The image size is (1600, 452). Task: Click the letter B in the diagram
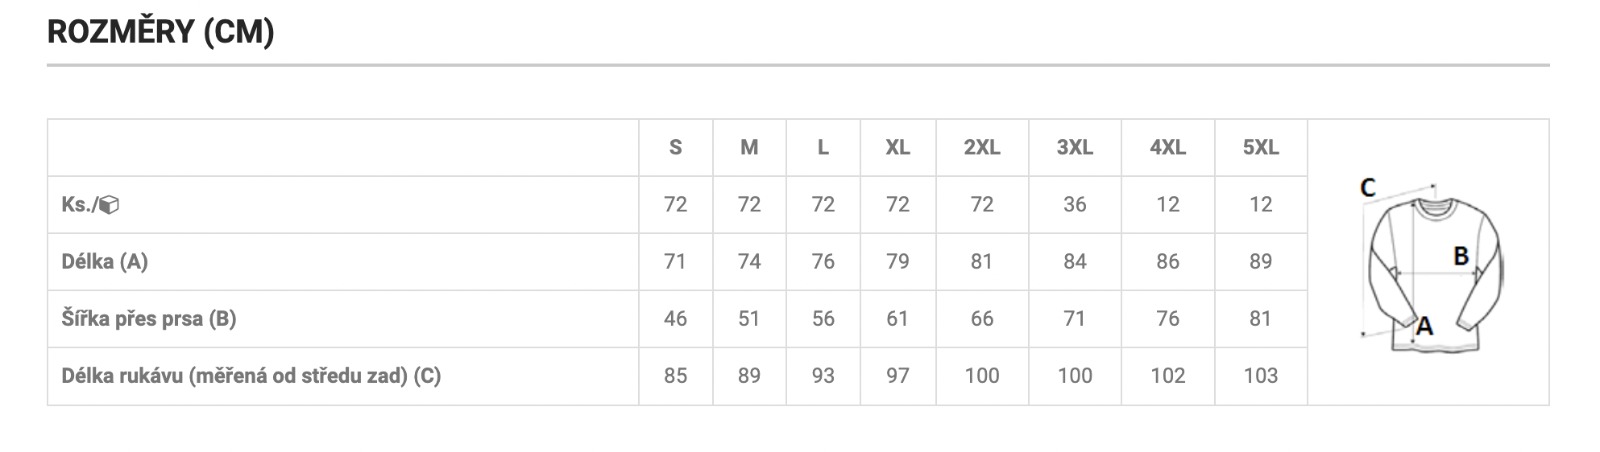tap(1461, 256)
